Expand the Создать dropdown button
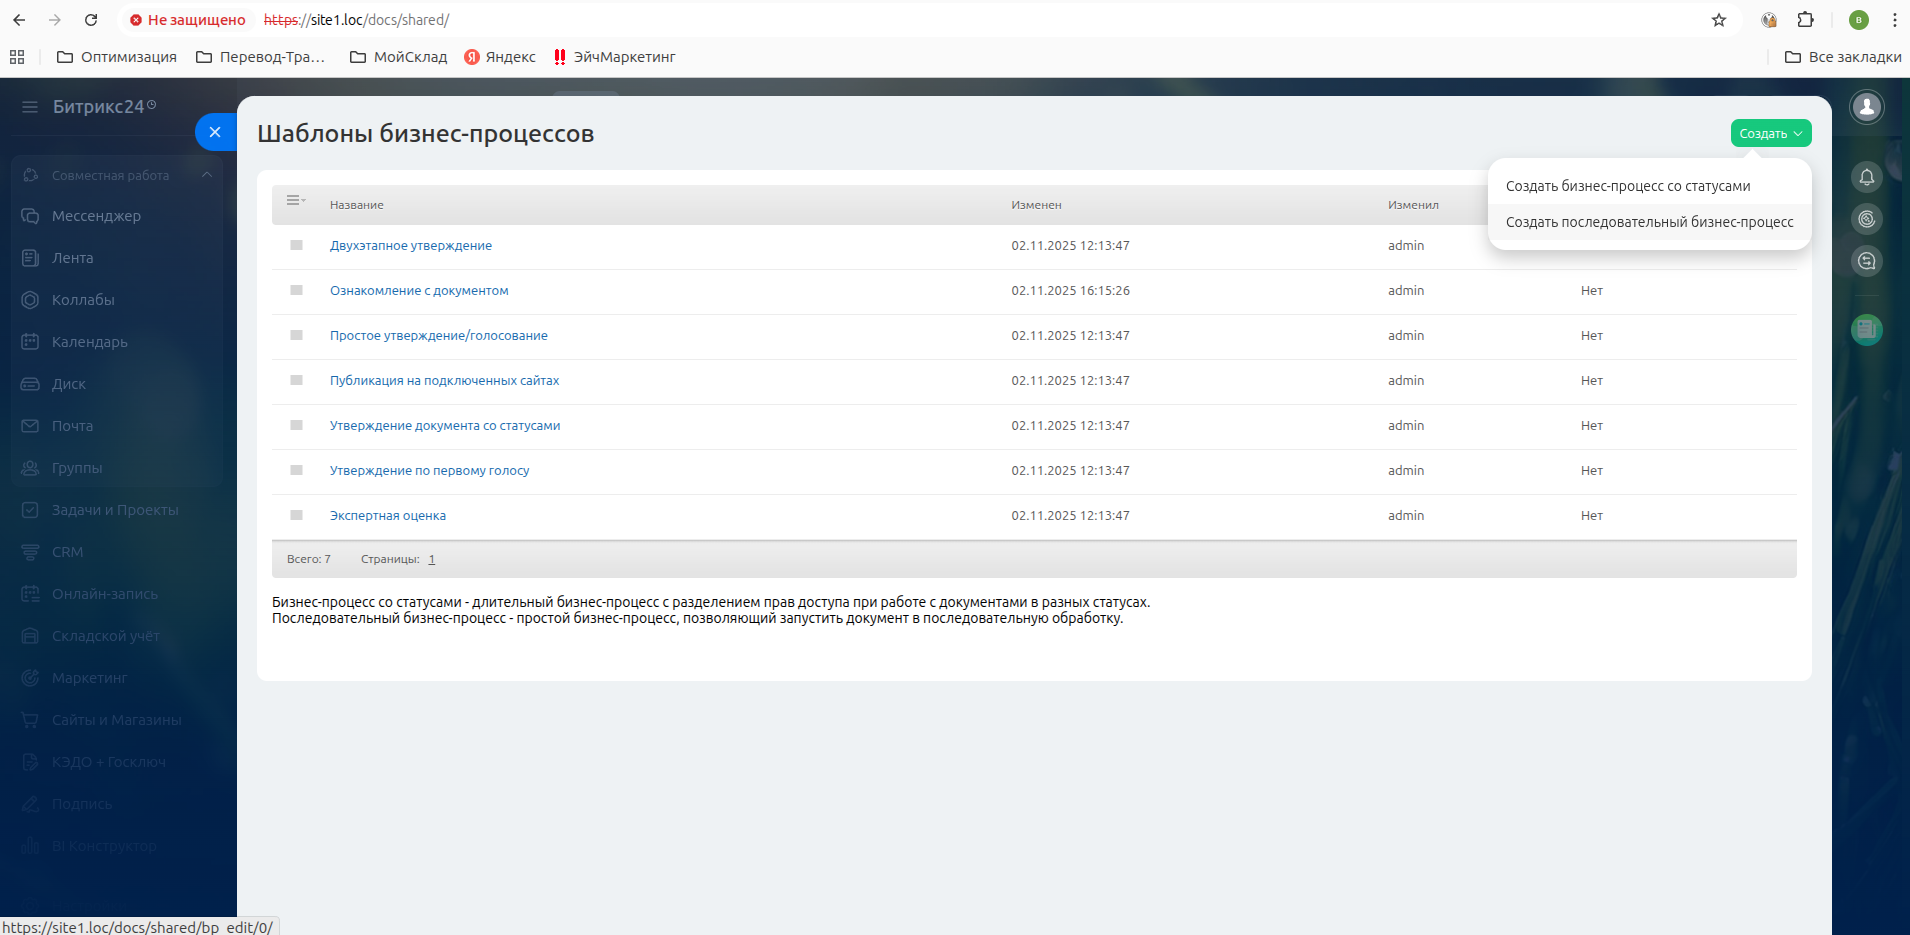This screenshot has width=1910, height=935. 1770,133
